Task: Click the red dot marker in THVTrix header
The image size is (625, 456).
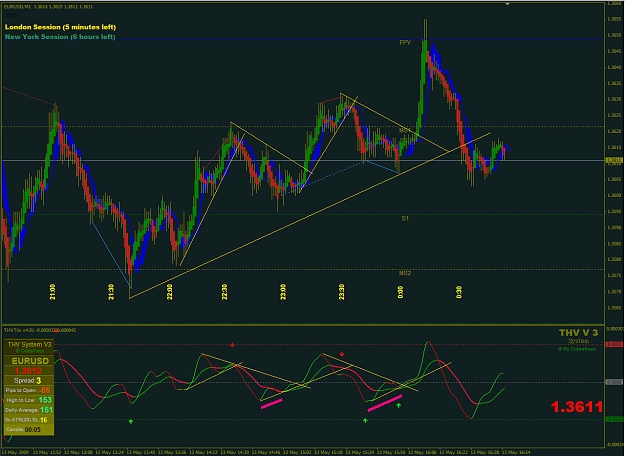Action: click(x=57, y=330)
